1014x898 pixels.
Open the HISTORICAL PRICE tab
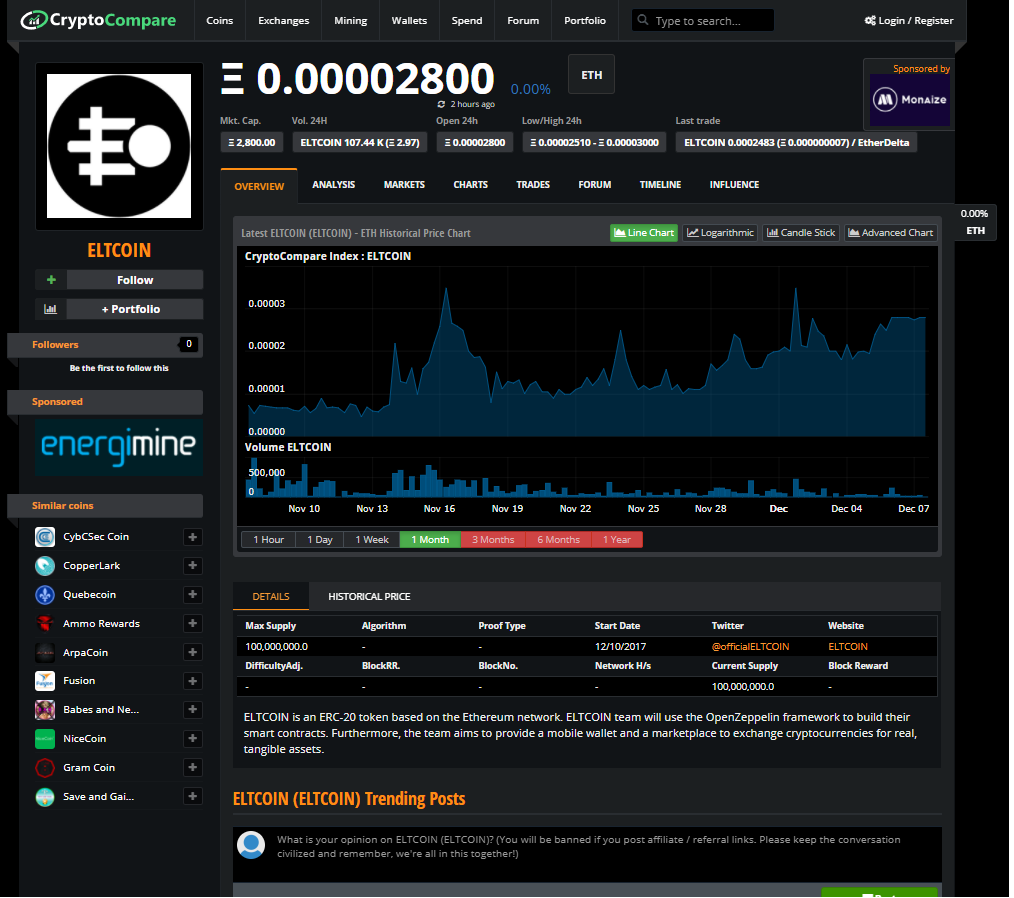[x=369, y=597]
